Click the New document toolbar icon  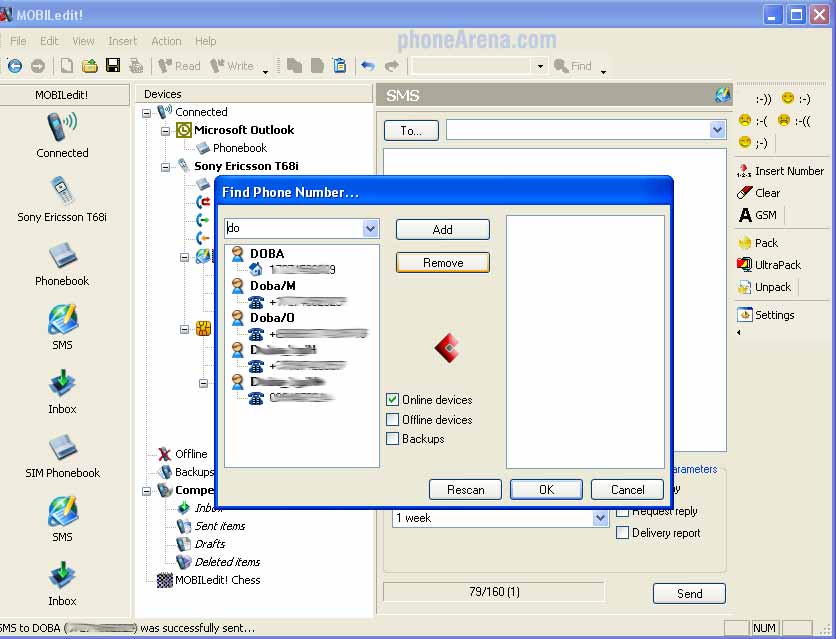coord(67,66)
